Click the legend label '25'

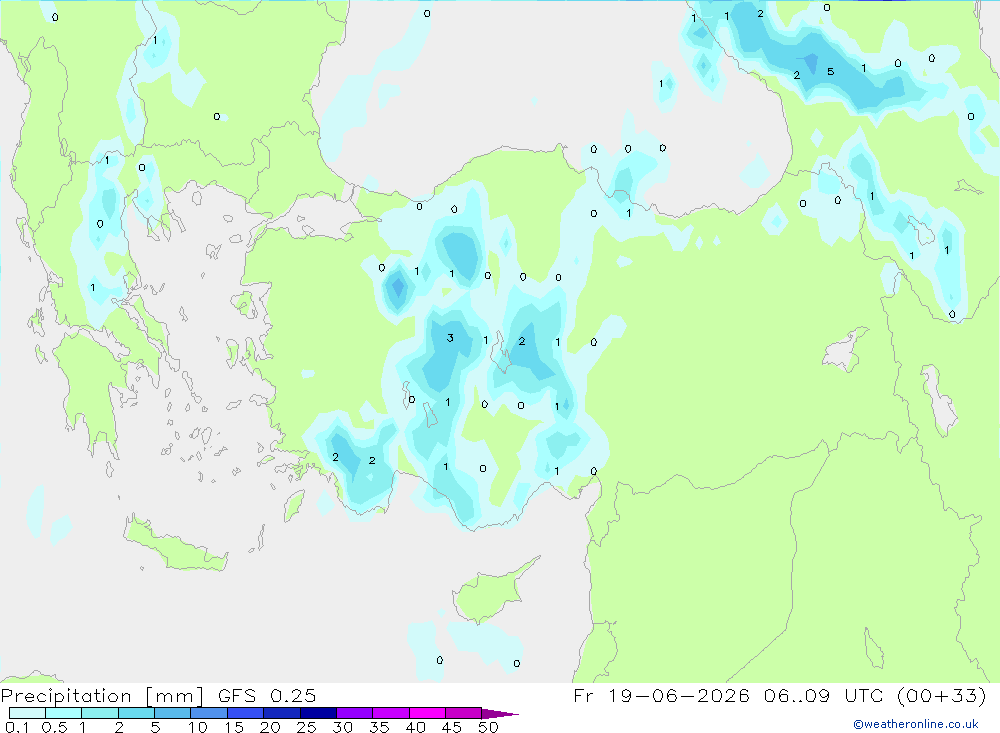point(306,727)
